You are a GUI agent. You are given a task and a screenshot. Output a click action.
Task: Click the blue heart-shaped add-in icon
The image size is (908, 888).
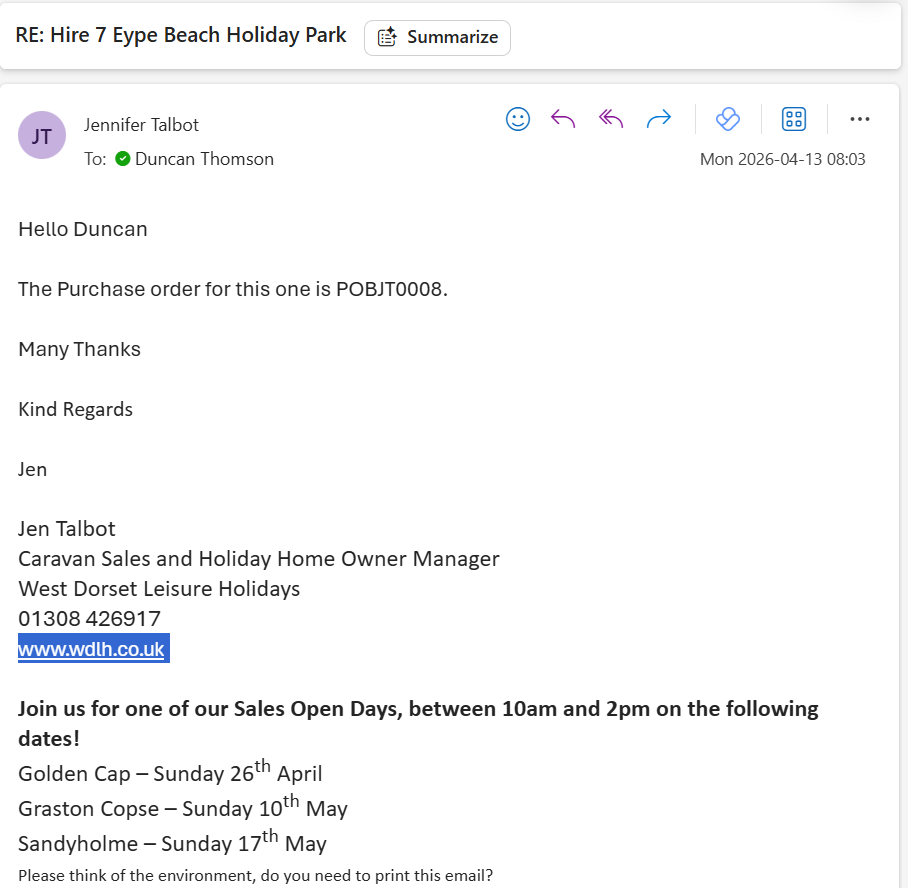point(727,120)
